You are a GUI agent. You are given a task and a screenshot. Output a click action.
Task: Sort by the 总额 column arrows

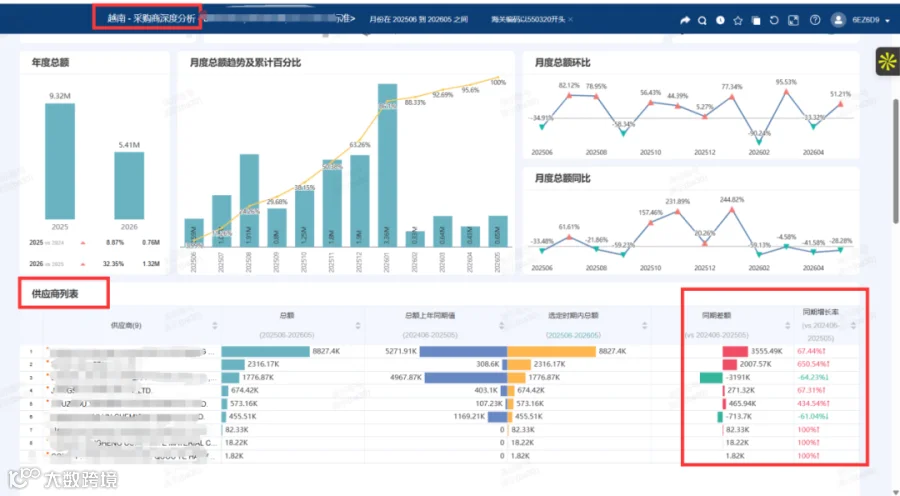click(358, 326)
